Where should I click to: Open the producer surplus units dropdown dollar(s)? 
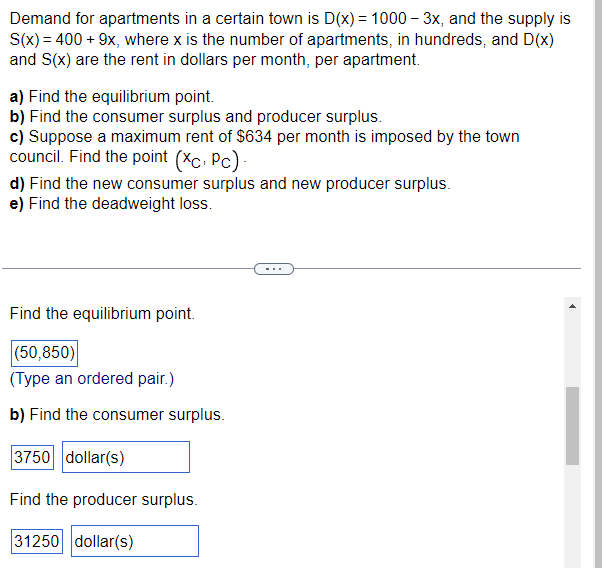[135, 541]
